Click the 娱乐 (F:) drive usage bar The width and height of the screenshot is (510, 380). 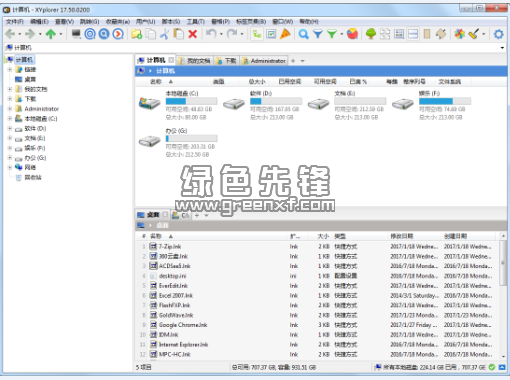click(445, 101)
